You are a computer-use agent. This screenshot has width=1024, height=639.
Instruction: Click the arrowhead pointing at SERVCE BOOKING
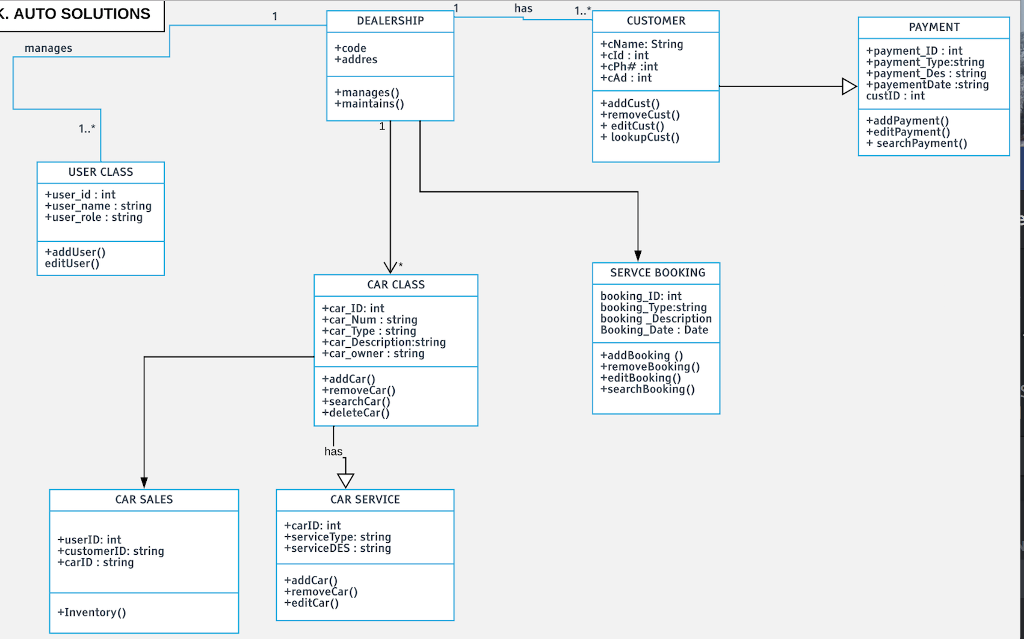tap(638, 256)
